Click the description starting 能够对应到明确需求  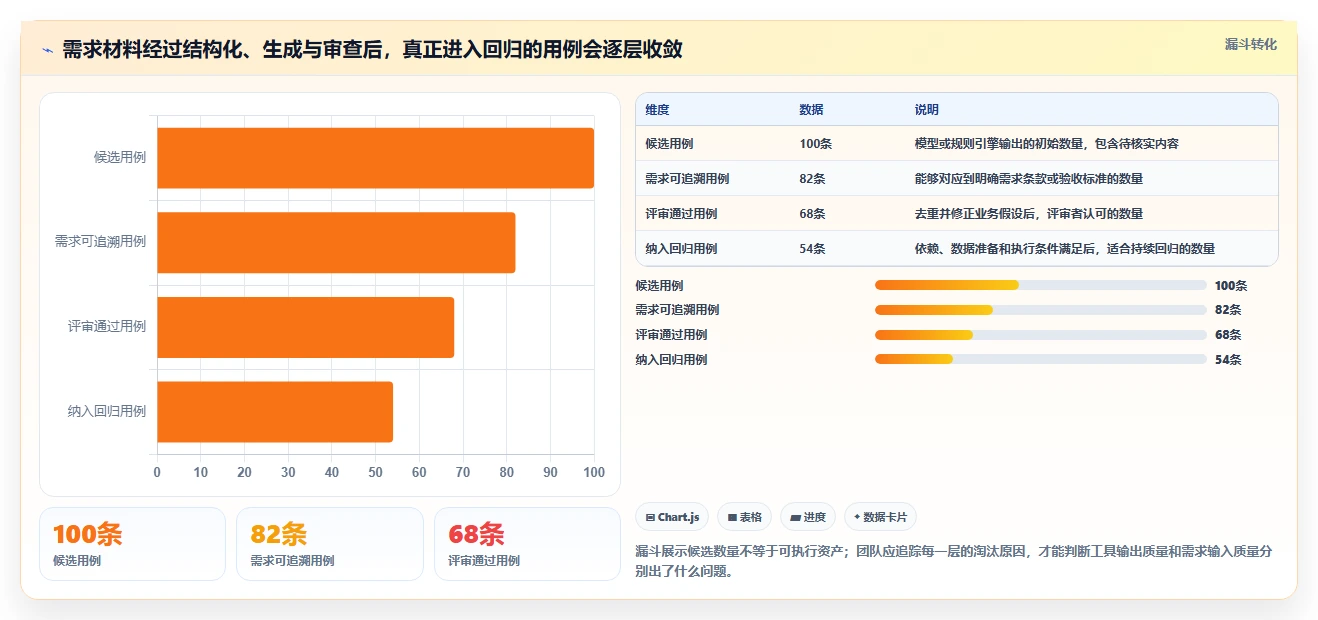1028,179
